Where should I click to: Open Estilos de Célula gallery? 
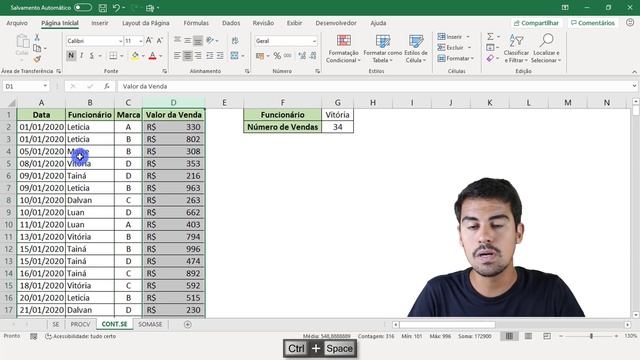click(416, 49)
